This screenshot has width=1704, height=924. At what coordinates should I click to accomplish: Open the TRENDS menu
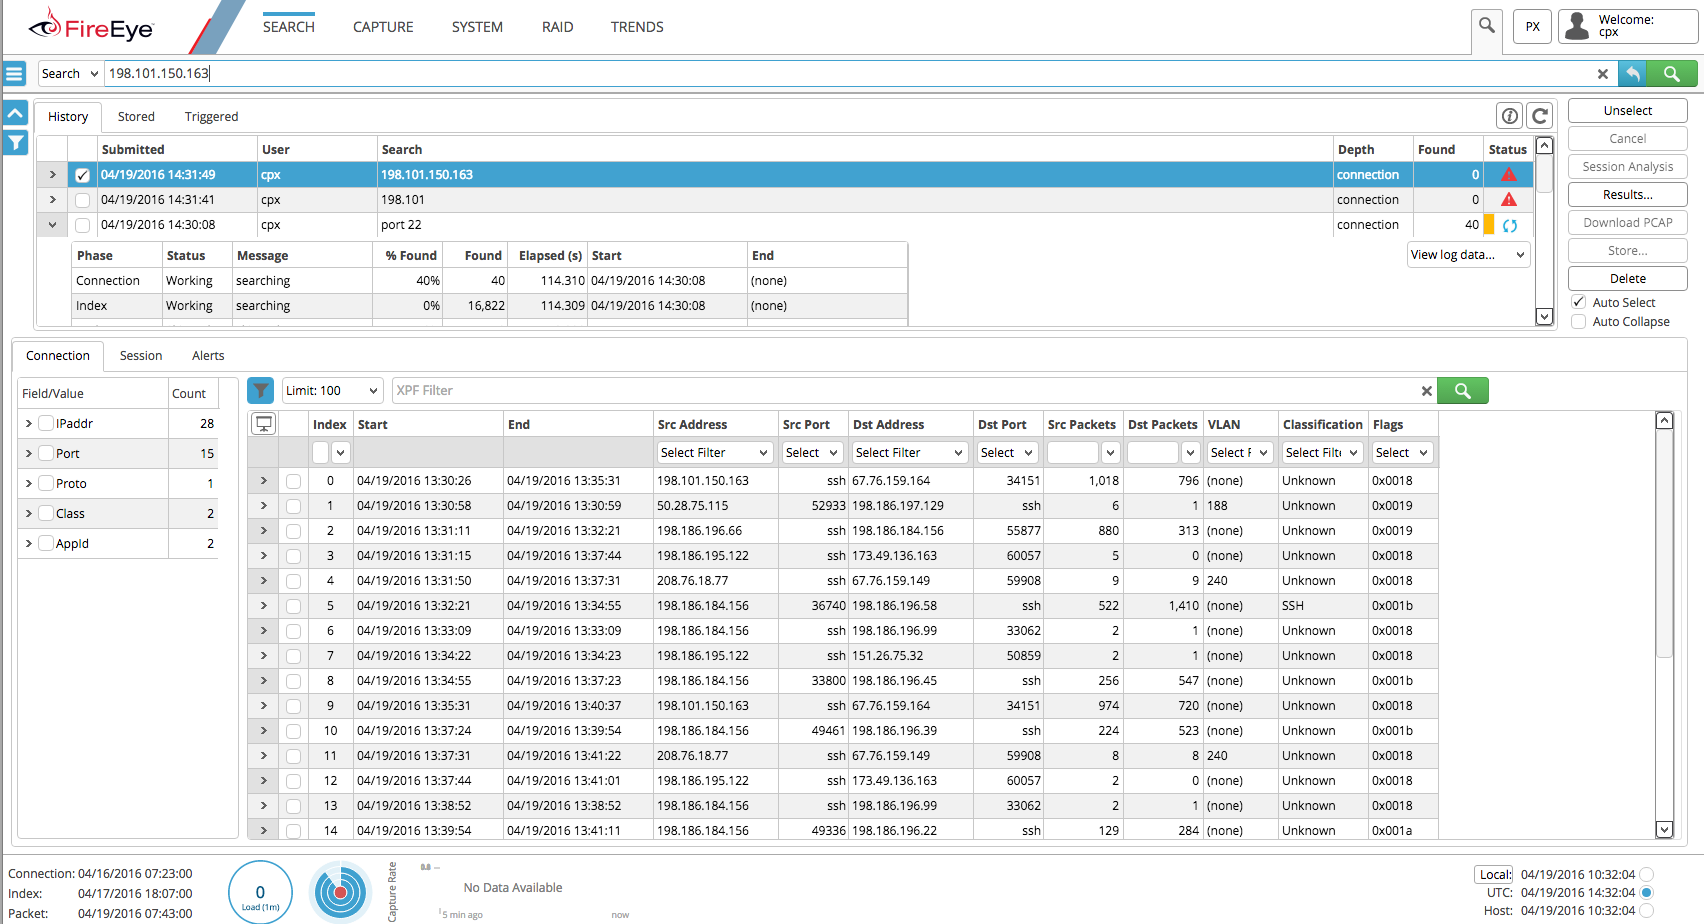click(637, 27)
